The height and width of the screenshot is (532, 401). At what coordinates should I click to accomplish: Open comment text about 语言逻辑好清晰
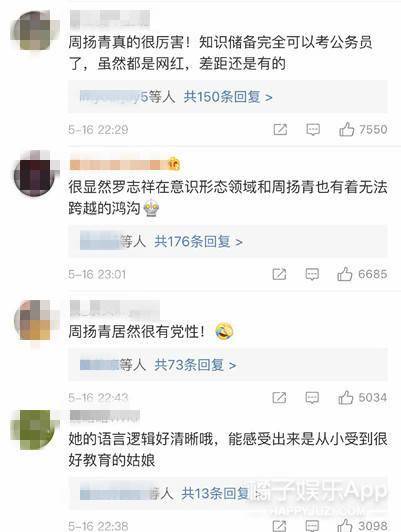228,450
